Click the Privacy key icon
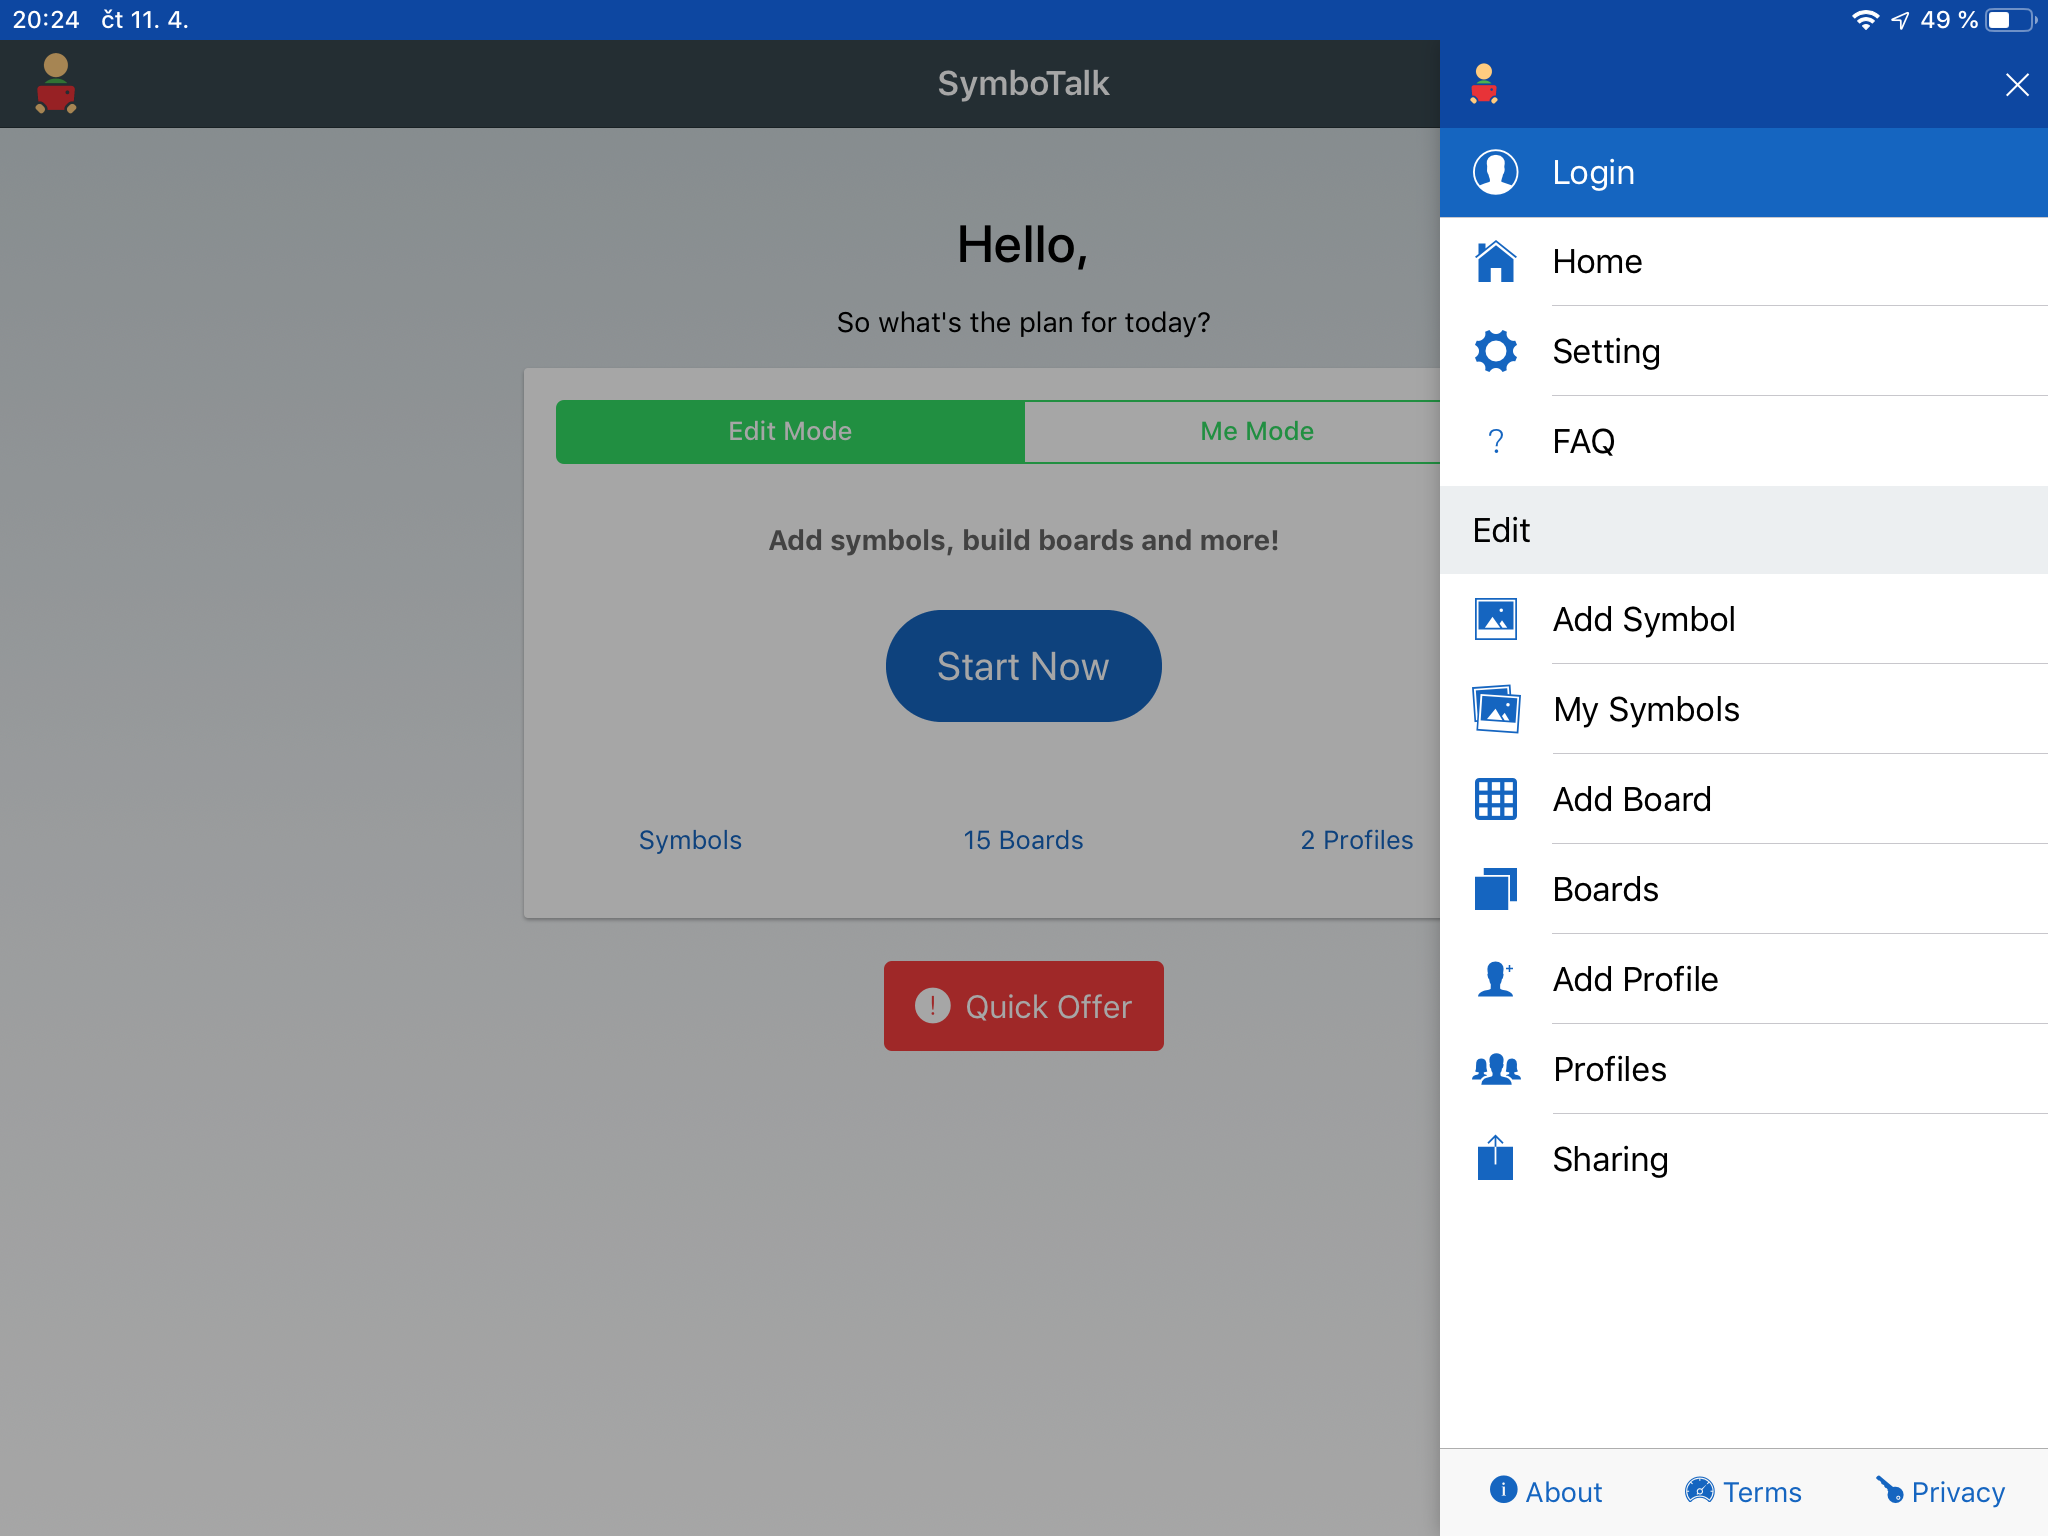This screenshot has height=1536, width=2048. [1889, 1490]
